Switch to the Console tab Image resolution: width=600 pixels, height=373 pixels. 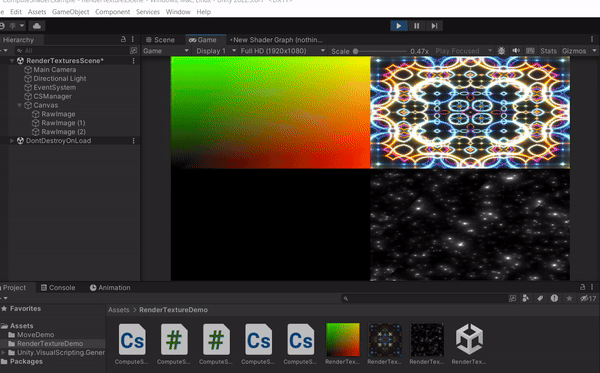pyautogui.click(x=58, y=288)
